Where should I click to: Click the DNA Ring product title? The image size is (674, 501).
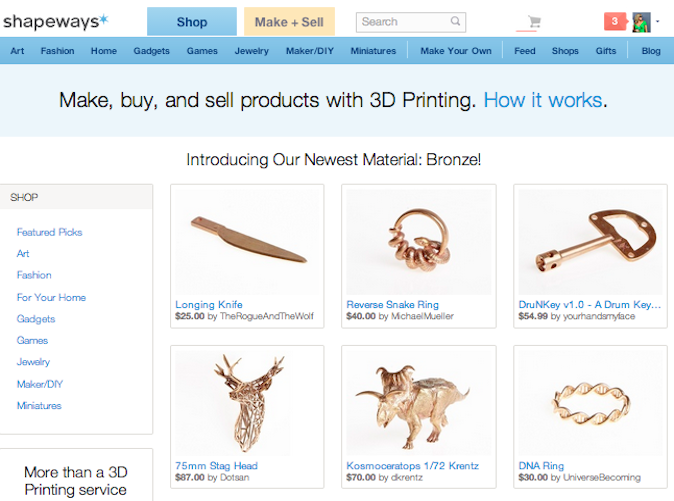[541, 465]
